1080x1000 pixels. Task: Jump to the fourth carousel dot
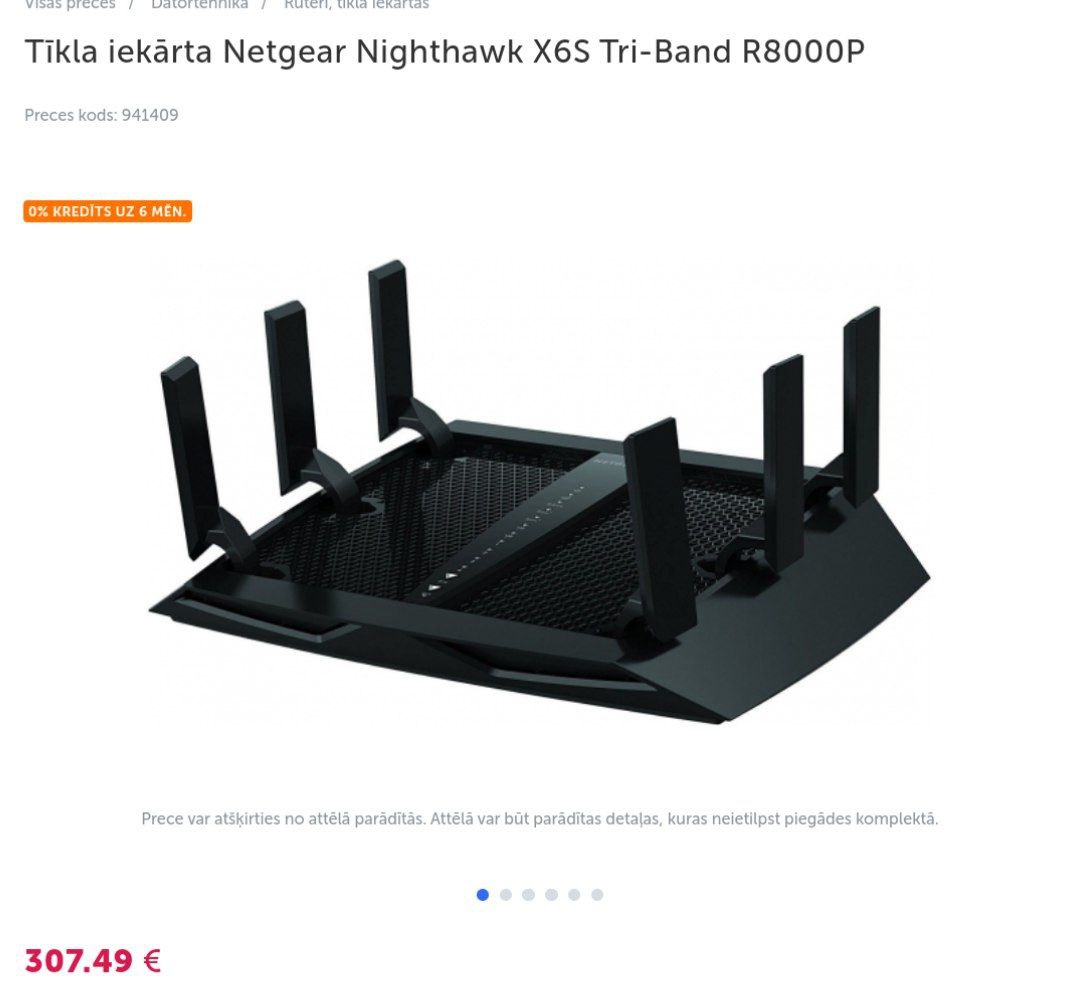551,895
